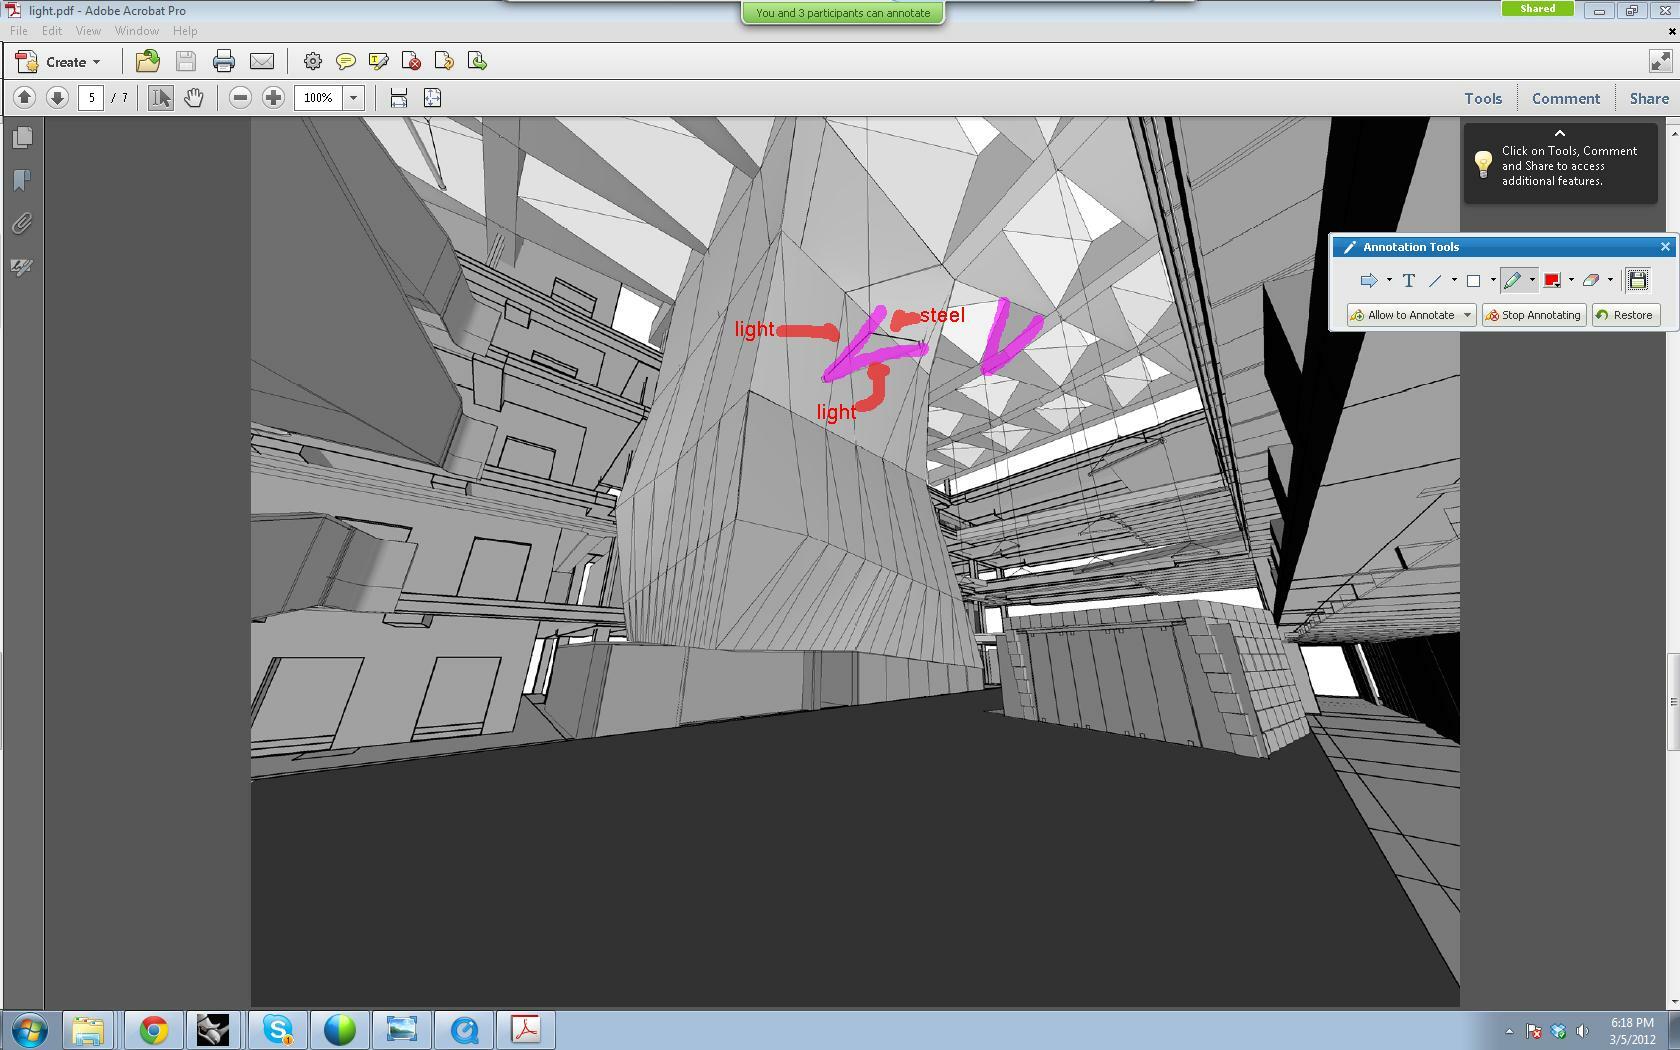1680x1050 pixels.
Task: Select the highlight text tool
Action: click(x=379, y=62)
